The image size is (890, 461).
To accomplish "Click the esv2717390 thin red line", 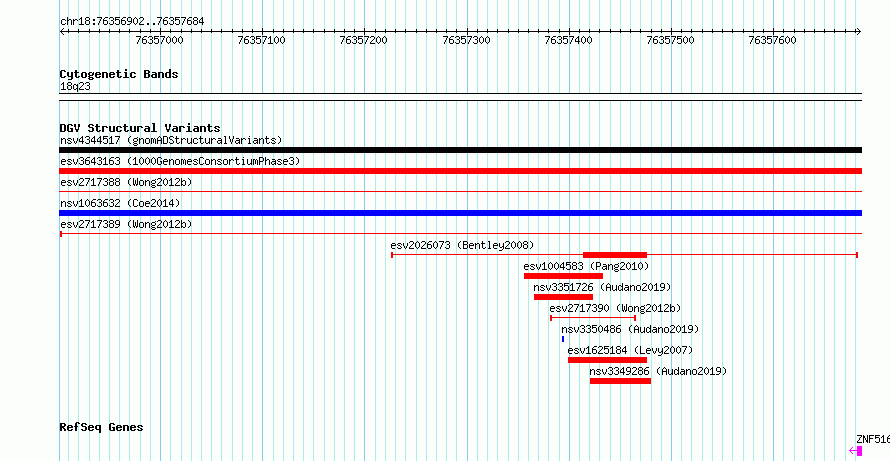I will click(x=593, y=318).
